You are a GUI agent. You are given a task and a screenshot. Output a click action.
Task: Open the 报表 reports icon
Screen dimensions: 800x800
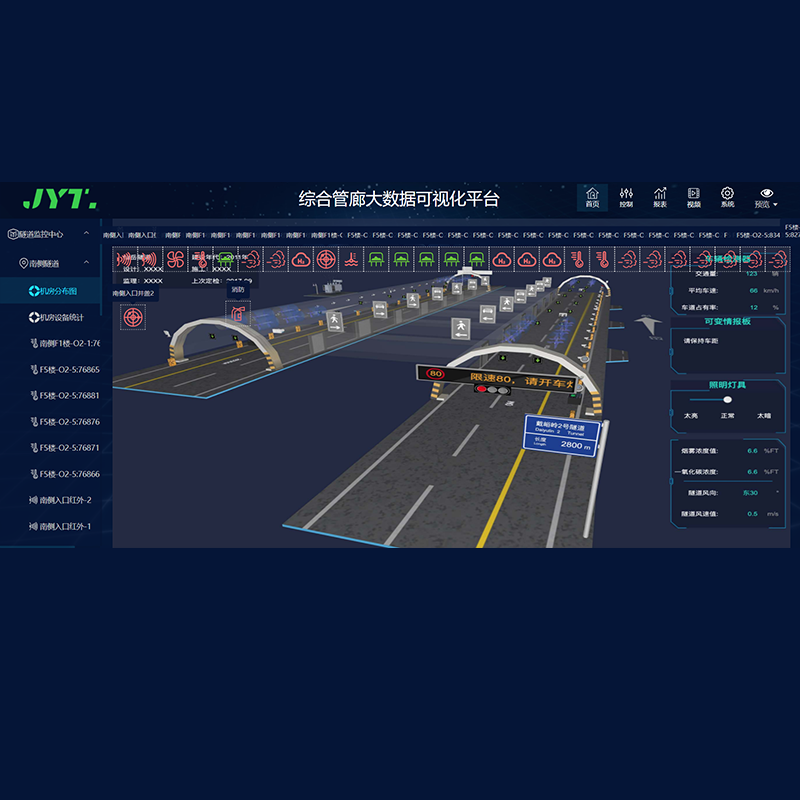[661, 192]
